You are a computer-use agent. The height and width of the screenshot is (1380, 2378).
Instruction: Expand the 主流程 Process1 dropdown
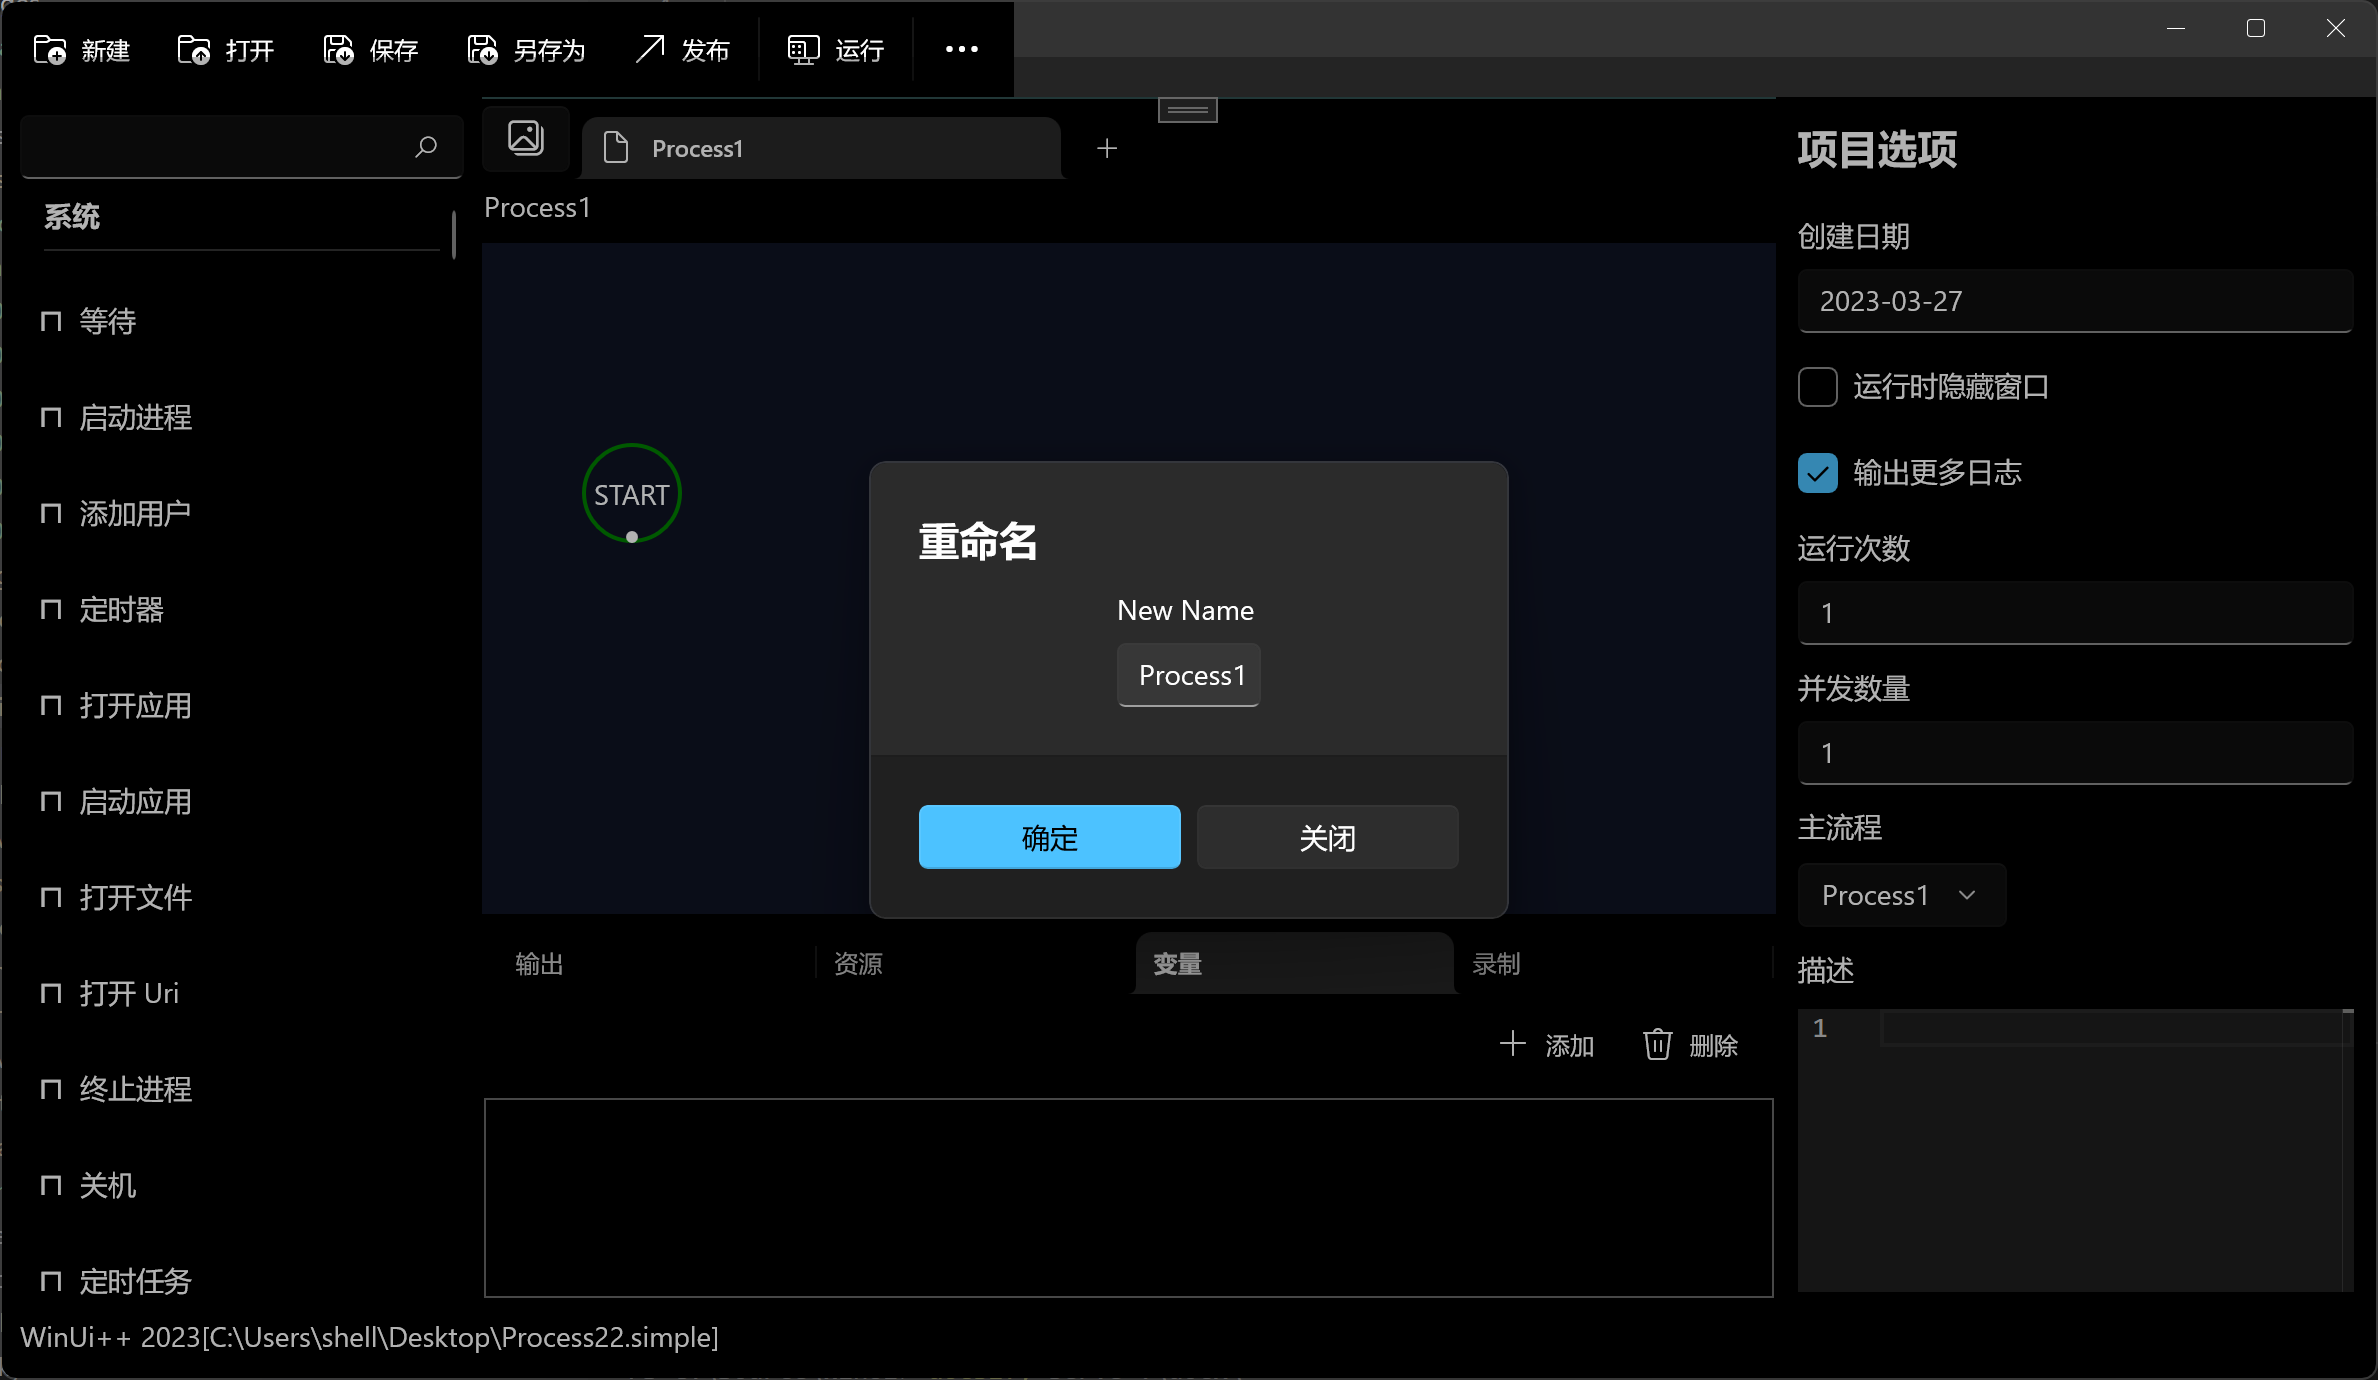[x=1900, y=895]
